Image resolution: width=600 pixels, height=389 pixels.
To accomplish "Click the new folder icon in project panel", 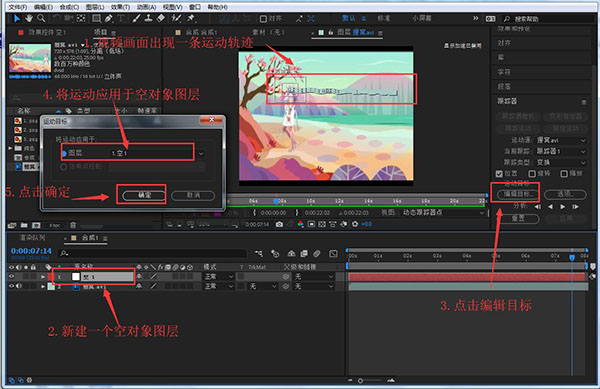I will pos(24,225).
